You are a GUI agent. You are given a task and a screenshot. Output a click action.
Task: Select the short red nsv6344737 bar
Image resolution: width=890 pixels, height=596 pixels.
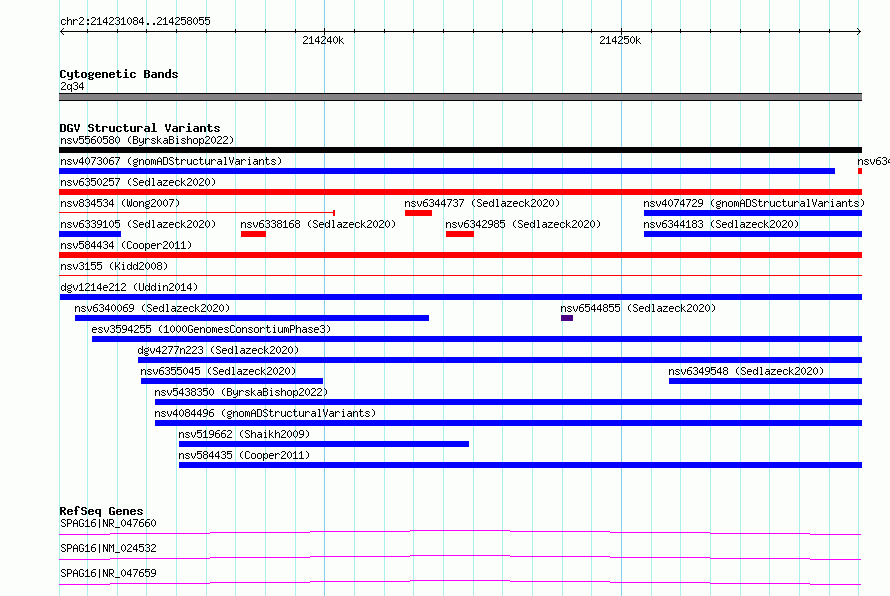point(418,213)
